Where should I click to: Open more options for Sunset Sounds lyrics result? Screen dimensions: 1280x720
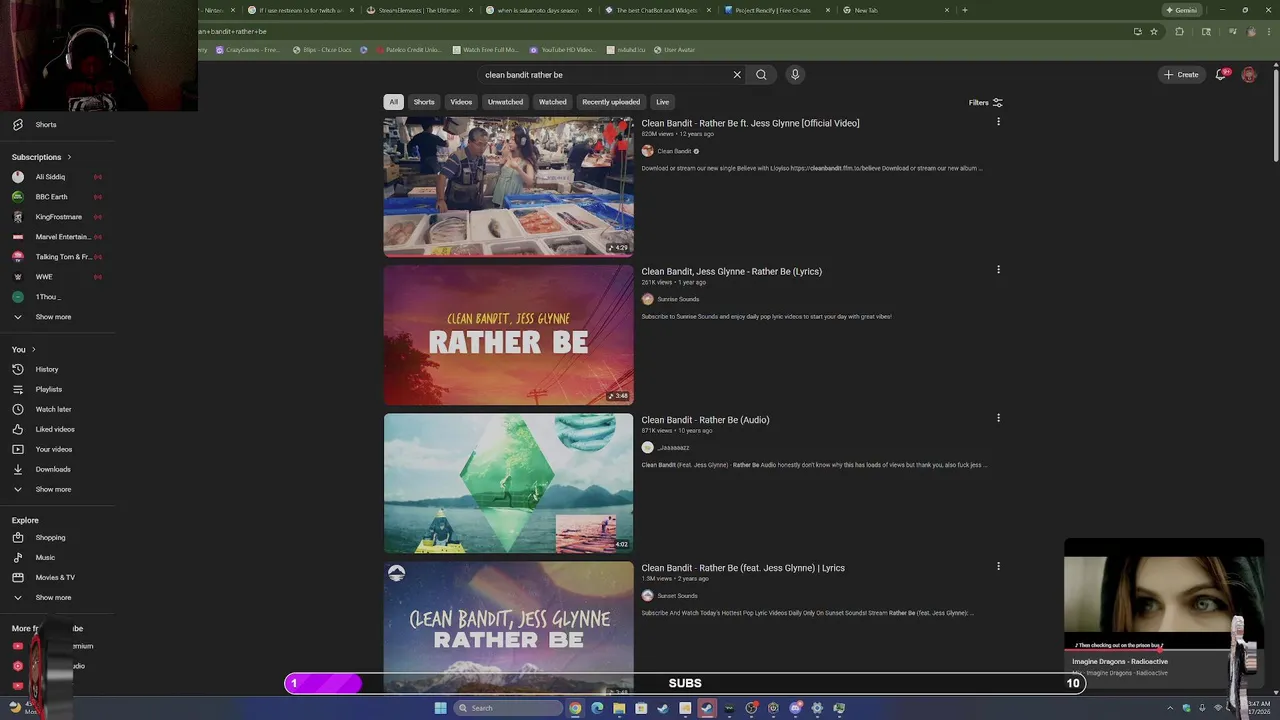tap(998, 566)
